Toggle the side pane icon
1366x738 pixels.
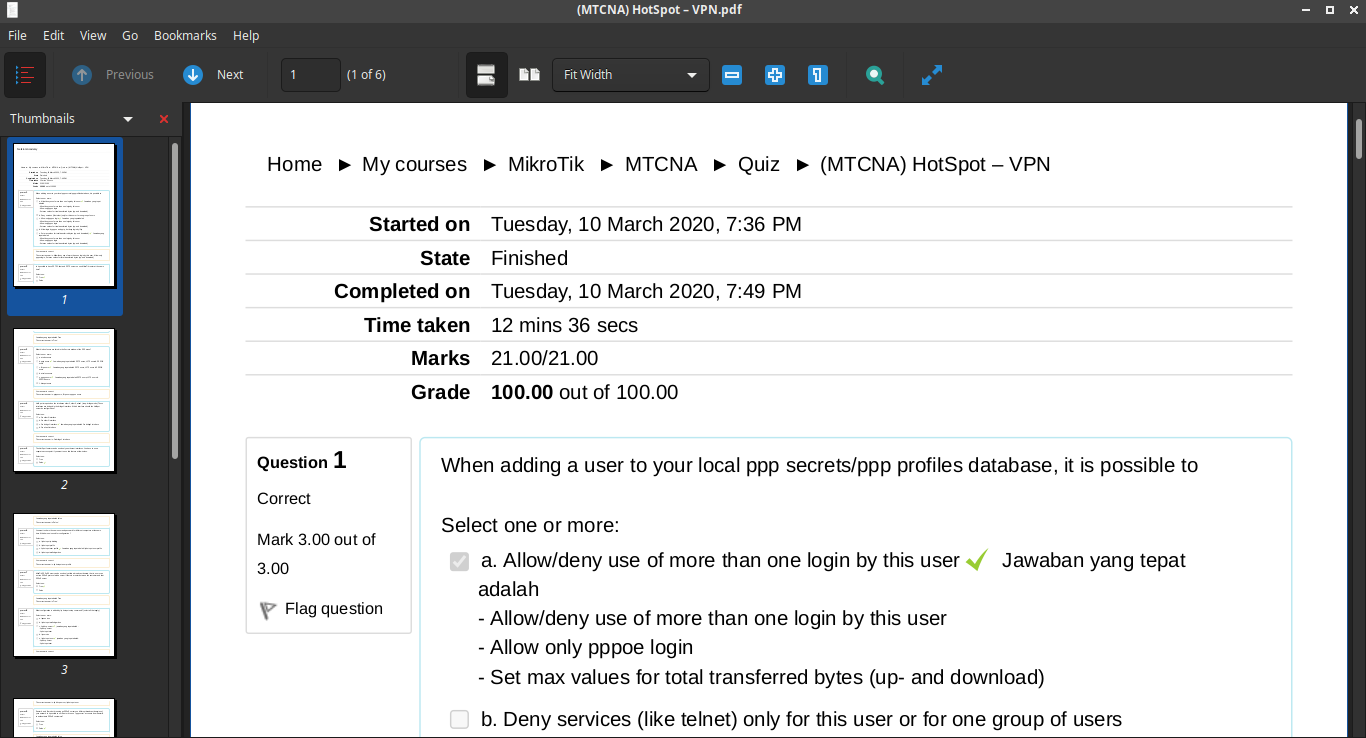[x=25, y=75]
